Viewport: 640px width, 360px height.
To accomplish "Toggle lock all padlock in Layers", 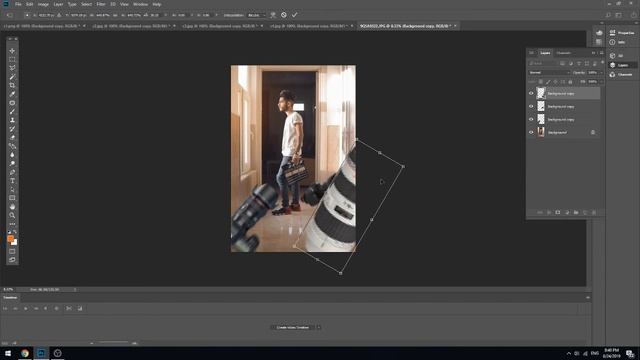I will tap(570, 82).
